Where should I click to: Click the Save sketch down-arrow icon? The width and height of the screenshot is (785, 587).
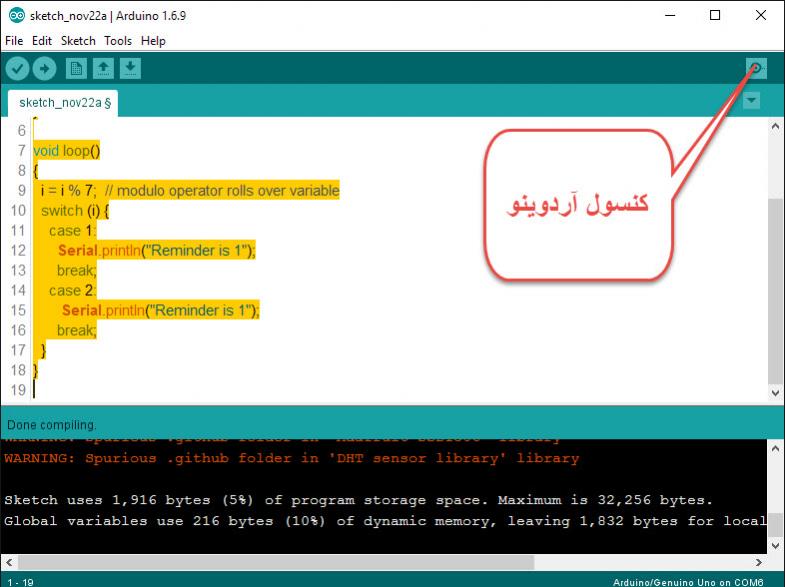130,68
